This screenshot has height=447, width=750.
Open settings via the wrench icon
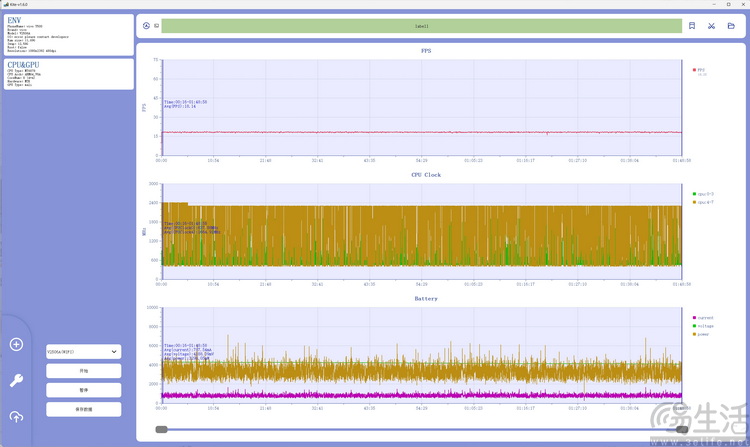[x=16, y=380]
